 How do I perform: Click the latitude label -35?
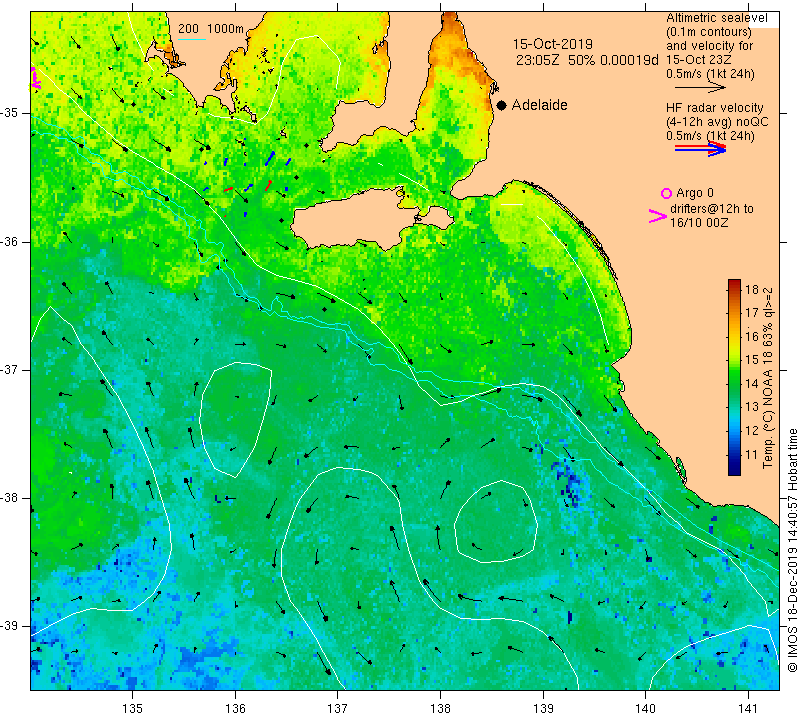point(11,113)
